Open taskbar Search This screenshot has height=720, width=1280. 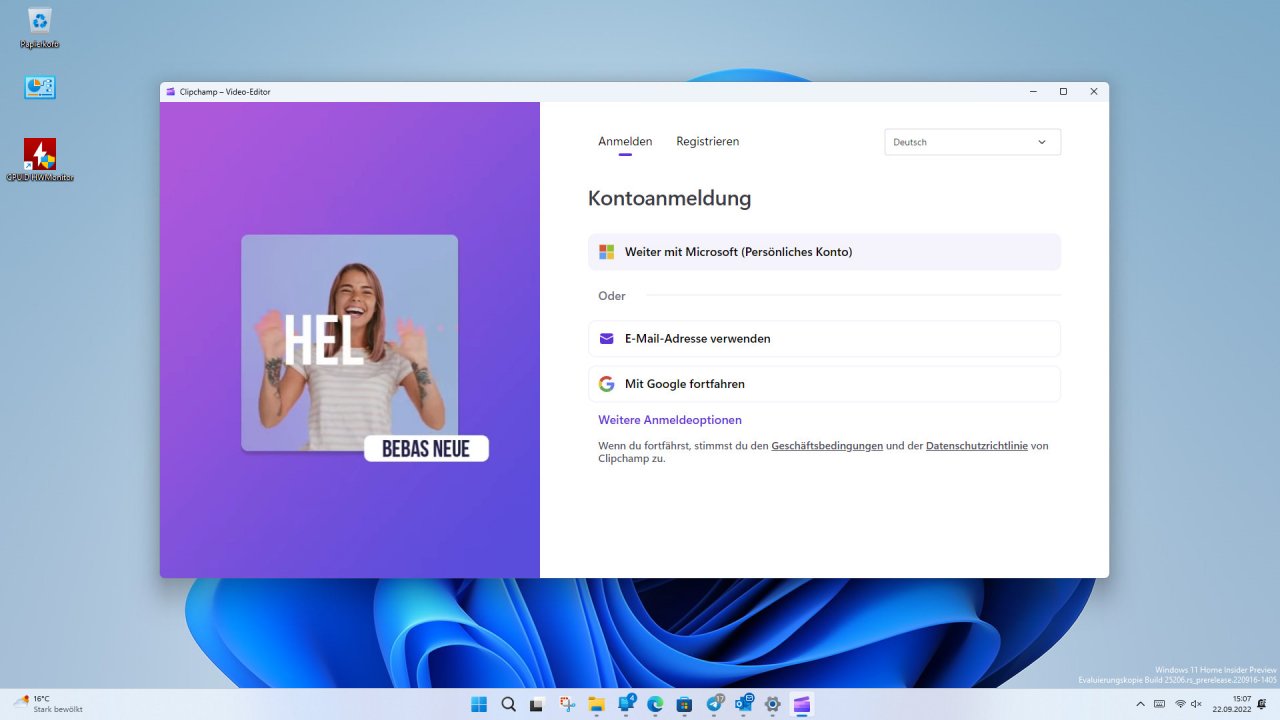tap(508, 704)
